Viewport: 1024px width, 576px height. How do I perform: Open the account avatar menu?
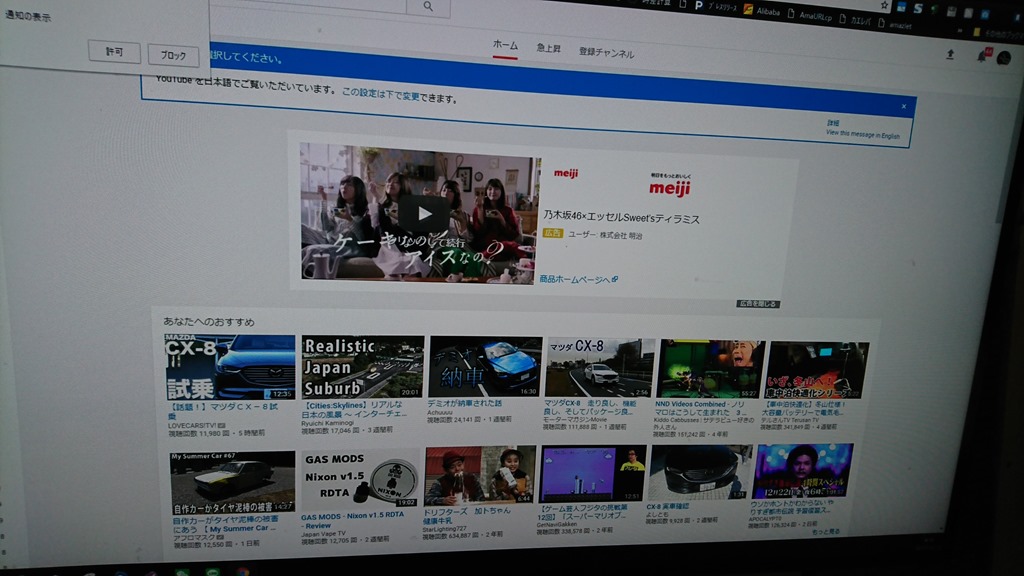tap(1004, 58)
